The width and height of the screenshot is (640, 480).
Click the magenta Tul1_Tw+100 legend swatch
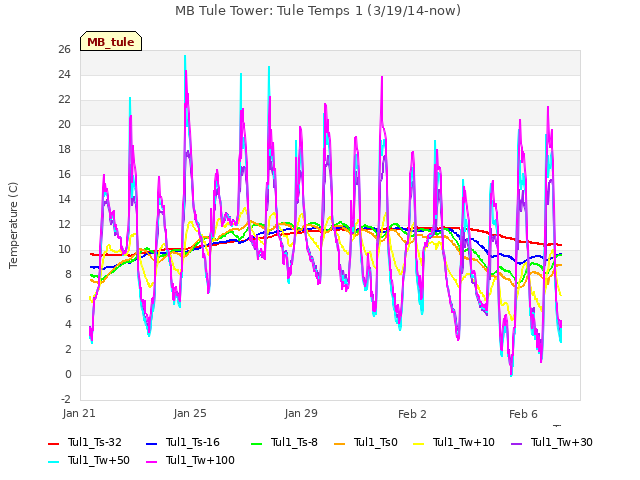pos(151,461)
